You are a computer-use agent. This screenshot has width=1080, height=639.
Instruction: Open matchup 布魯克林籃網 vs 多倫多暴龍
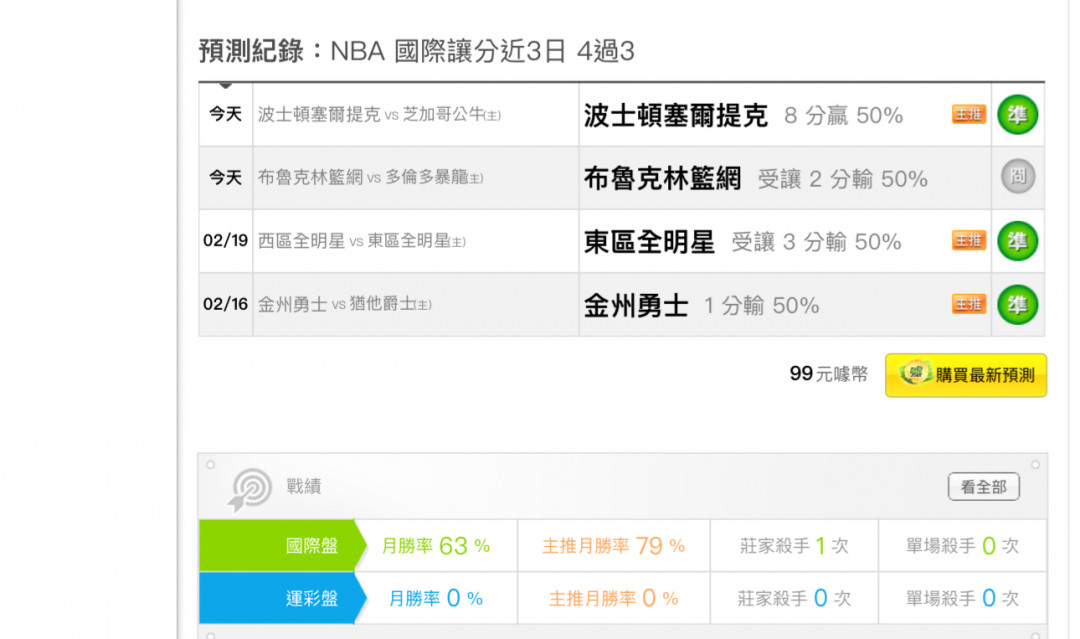point(370,178)
